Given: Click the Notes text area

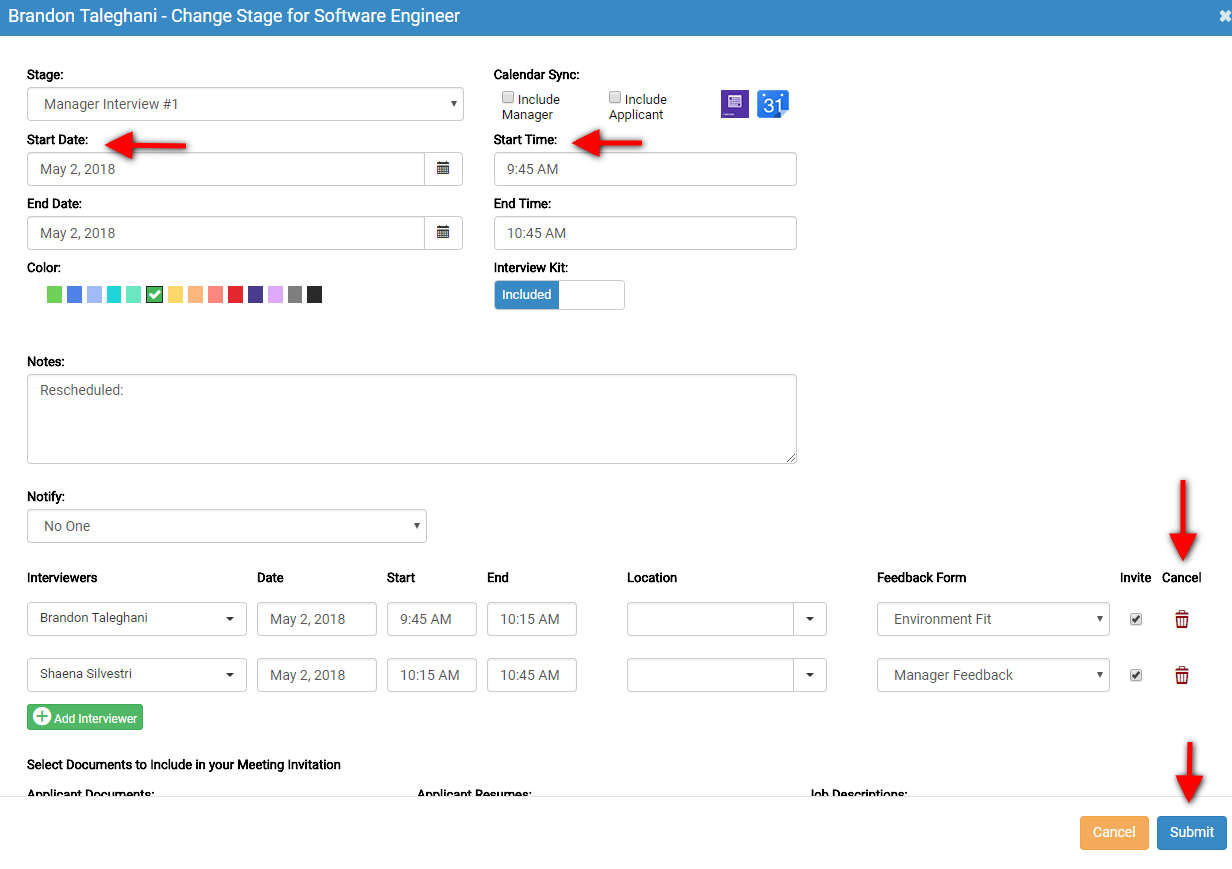Looking at the screenshot, I should 412,419.
